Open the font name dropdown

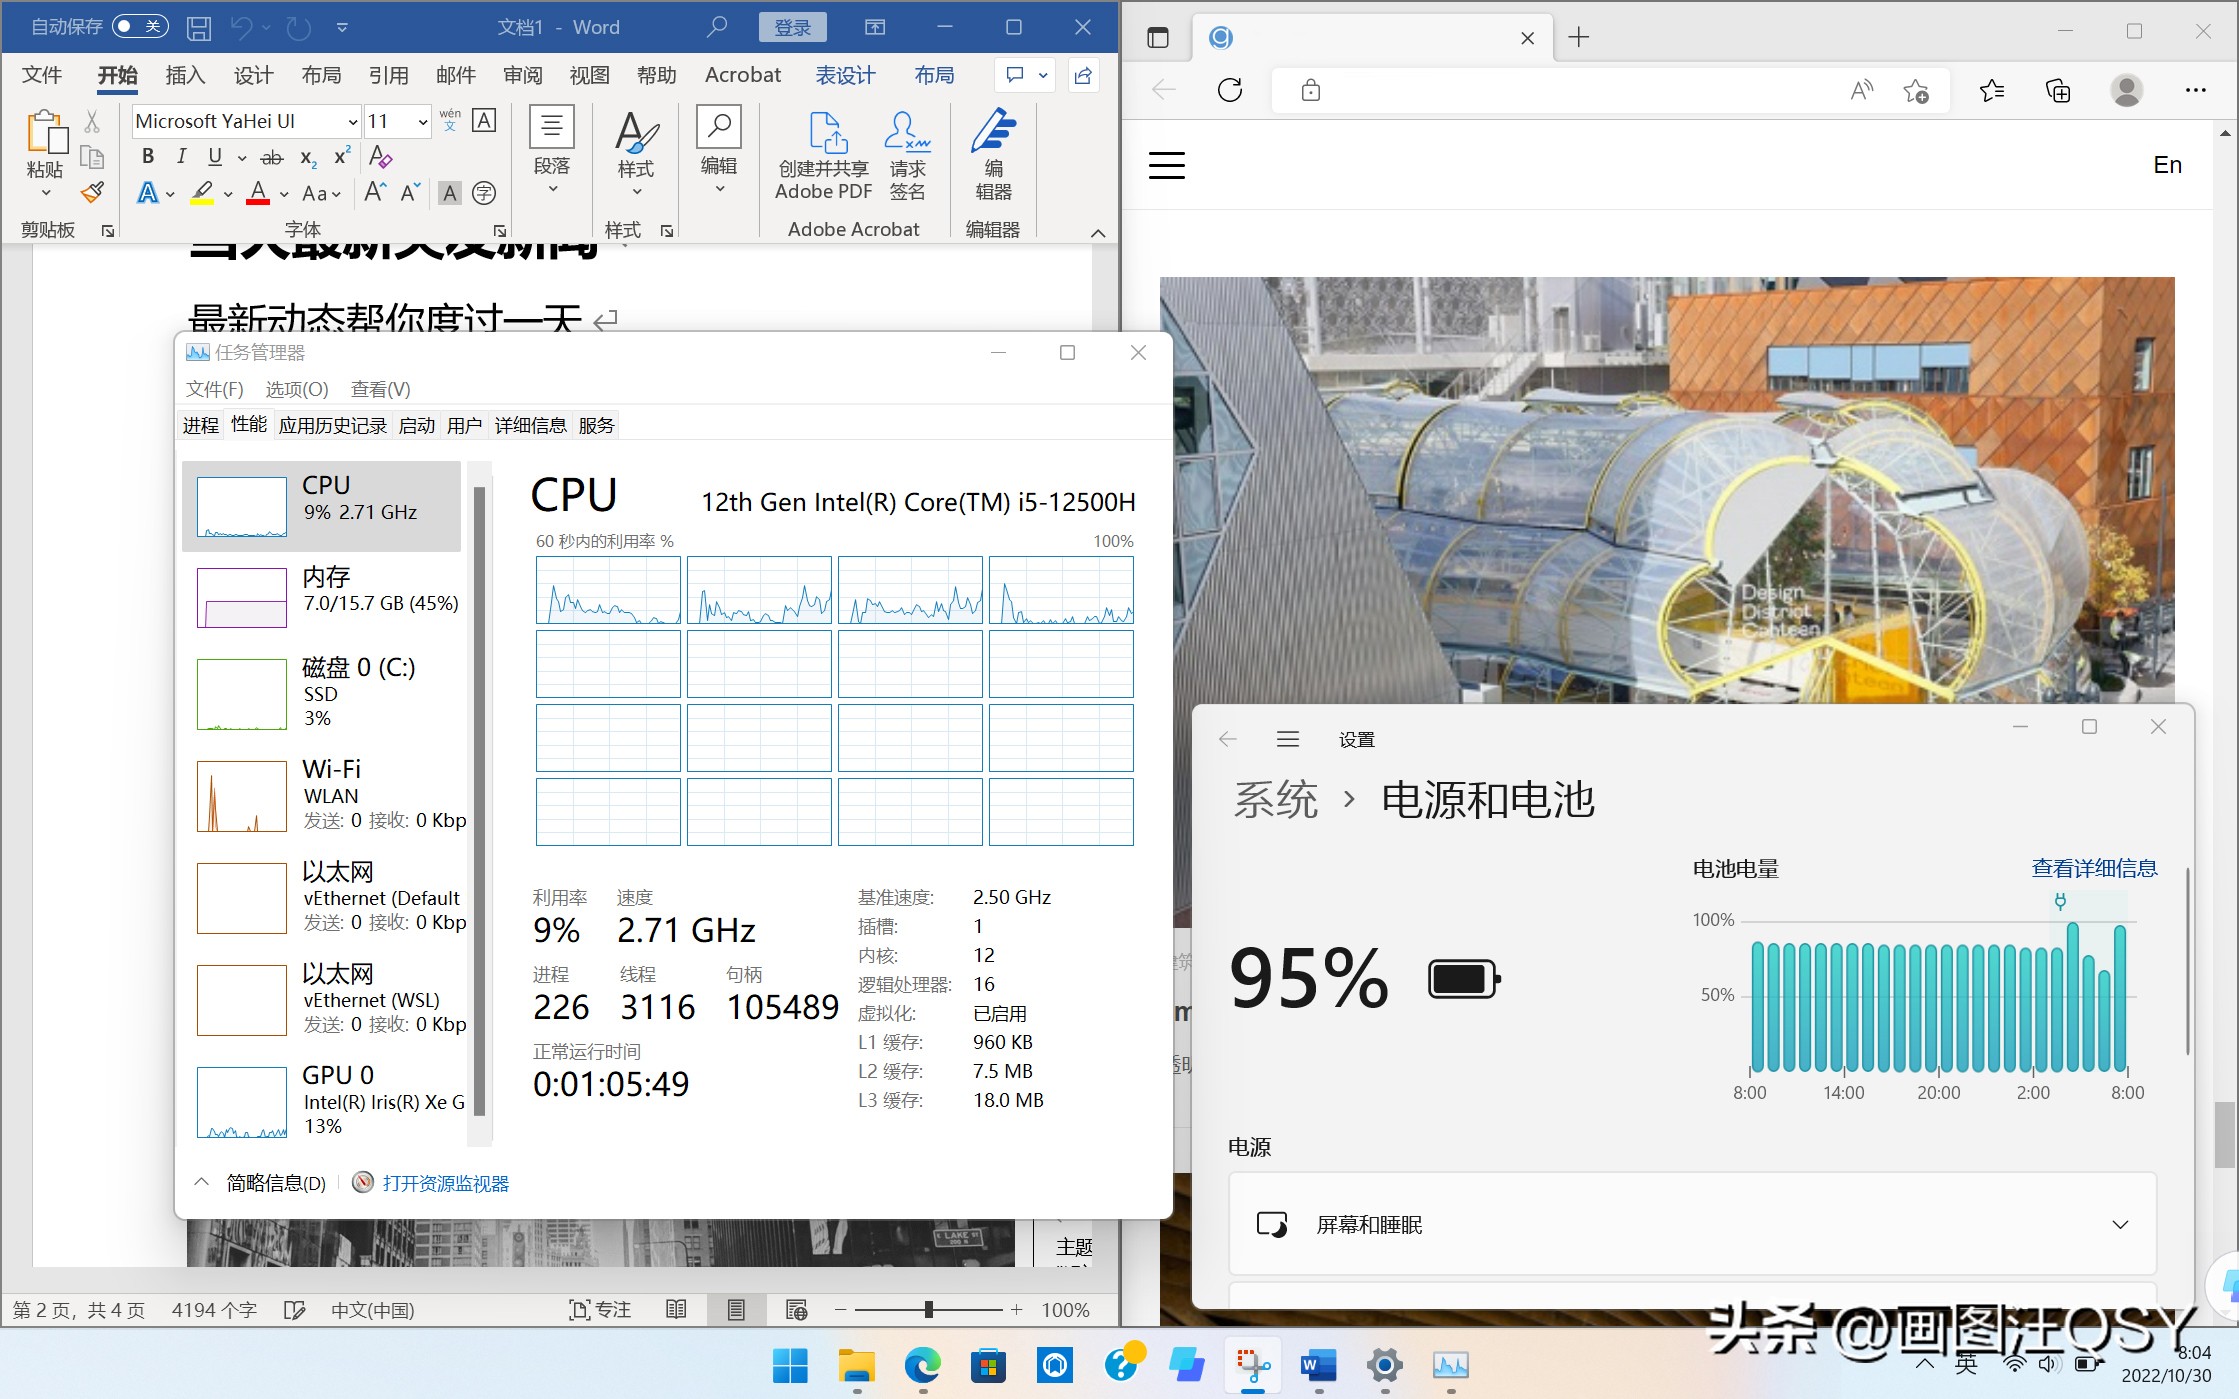tap(352, 122)
